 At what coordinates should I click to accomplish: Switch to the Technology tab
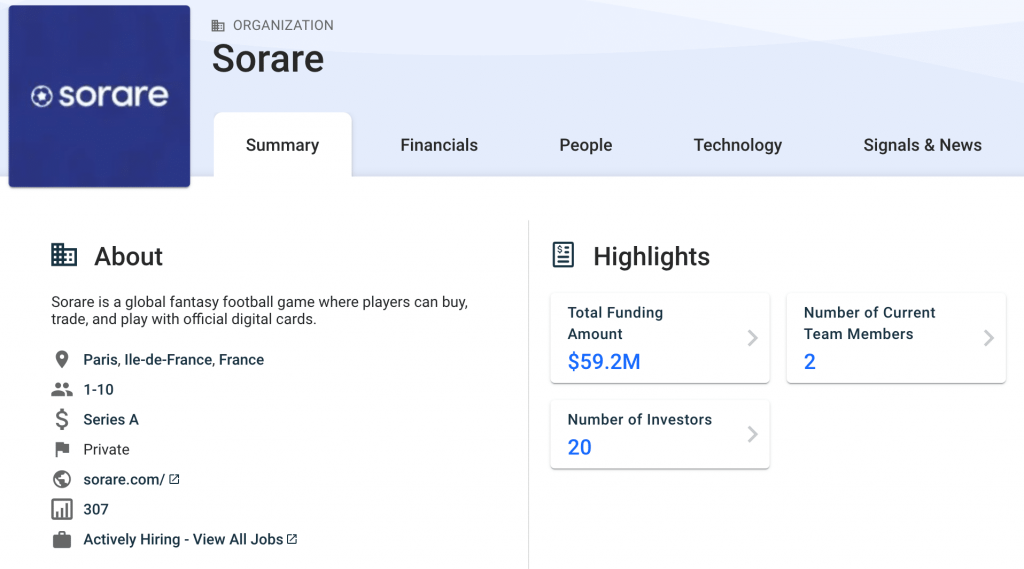pyautogui.click(x=737, y=145)
